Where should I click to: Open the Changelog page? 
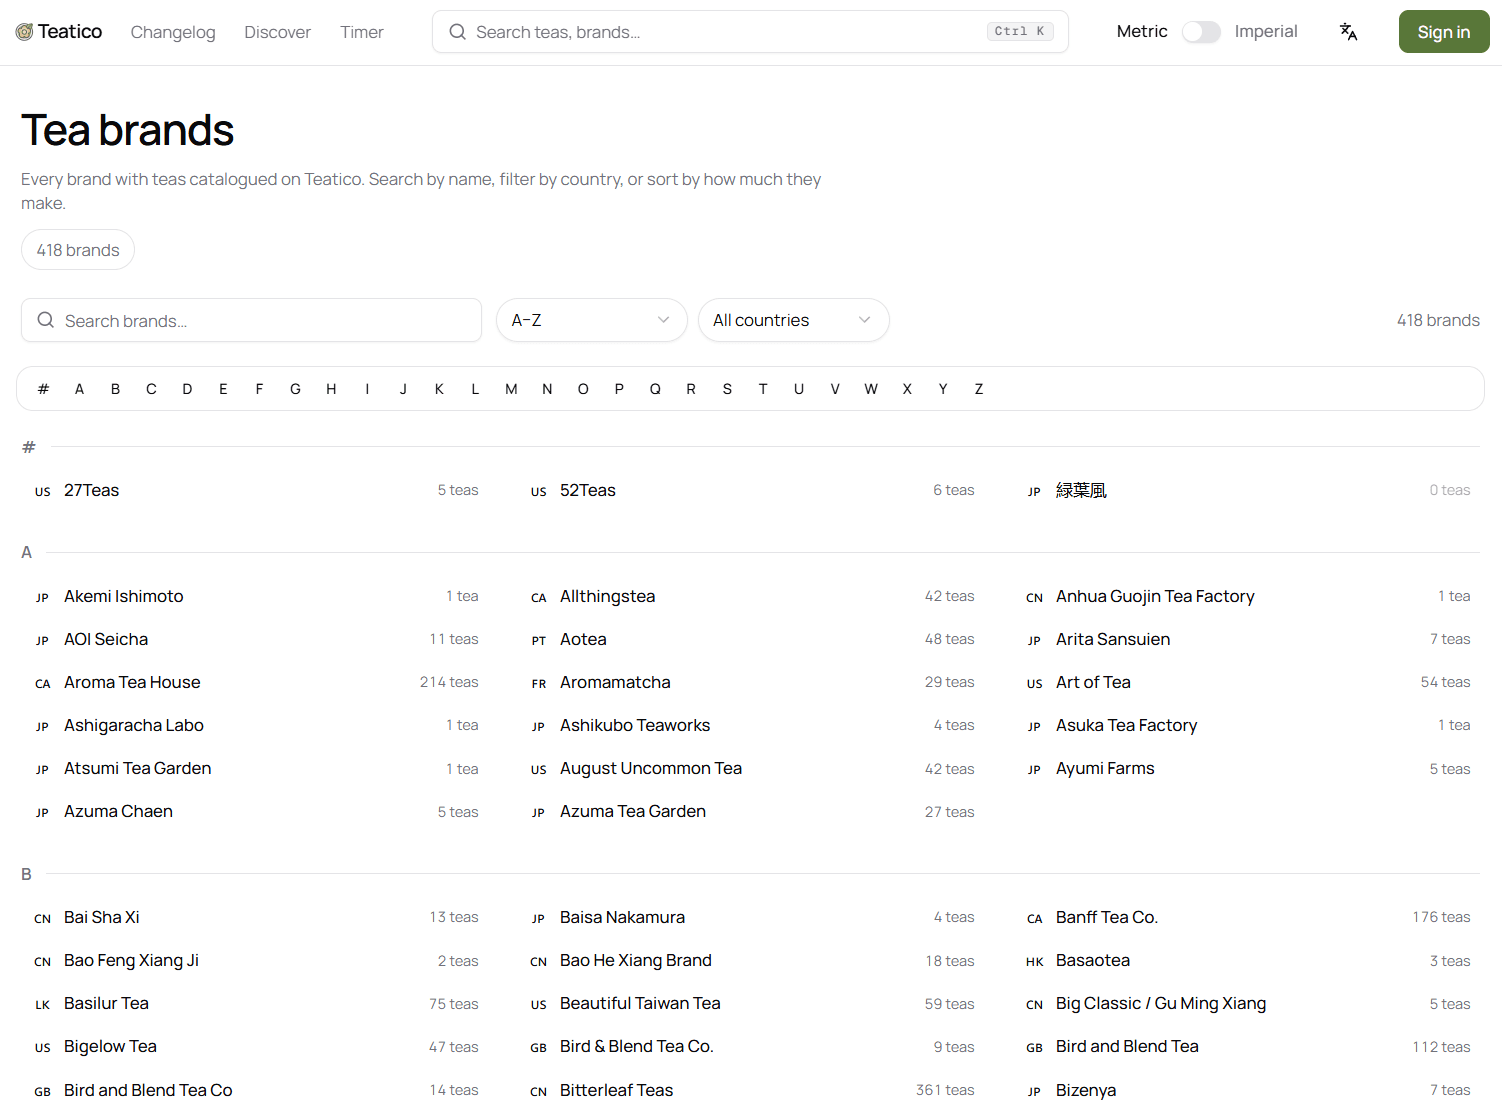[x=173, y=32]
